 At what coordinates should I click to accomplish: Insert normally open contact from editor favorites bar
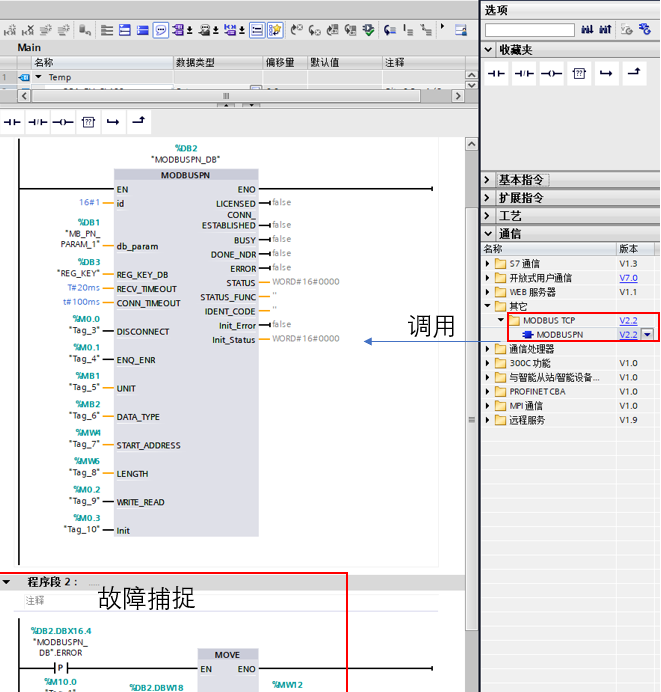coord(12,122)
